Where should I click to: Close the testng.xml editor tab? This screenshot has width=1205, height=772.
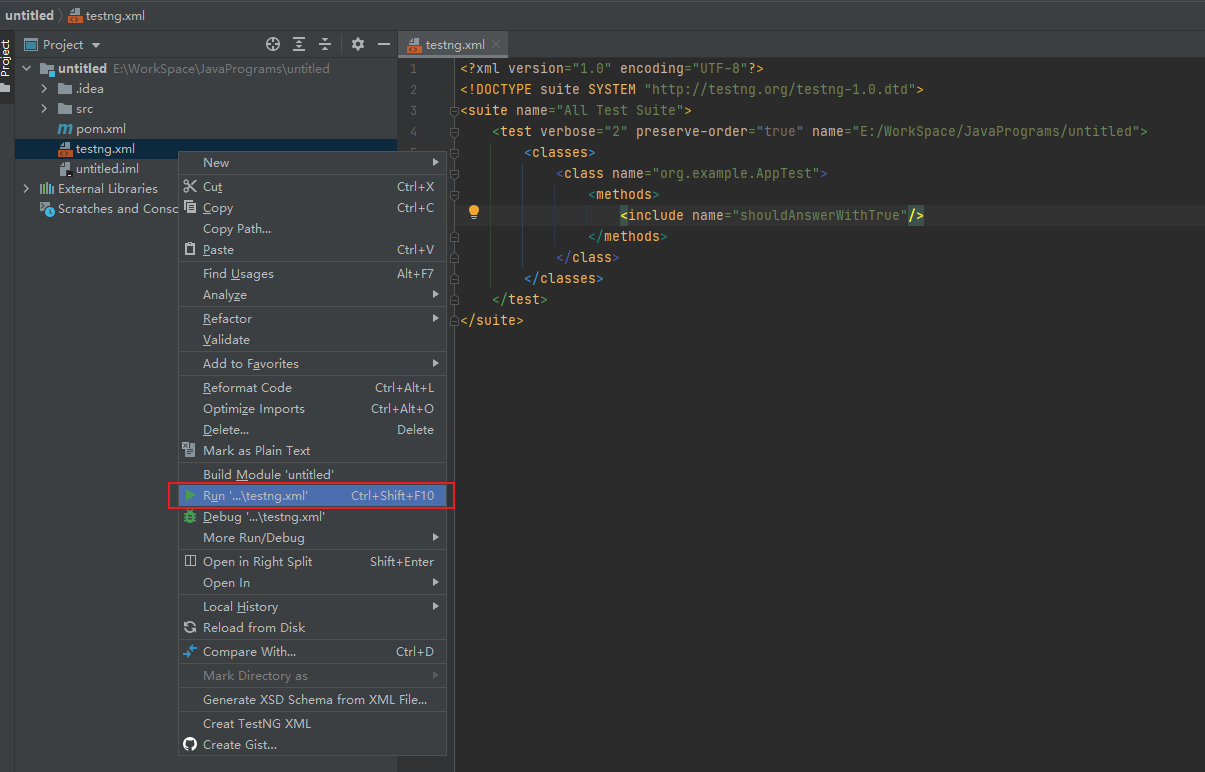click(496, 44)
